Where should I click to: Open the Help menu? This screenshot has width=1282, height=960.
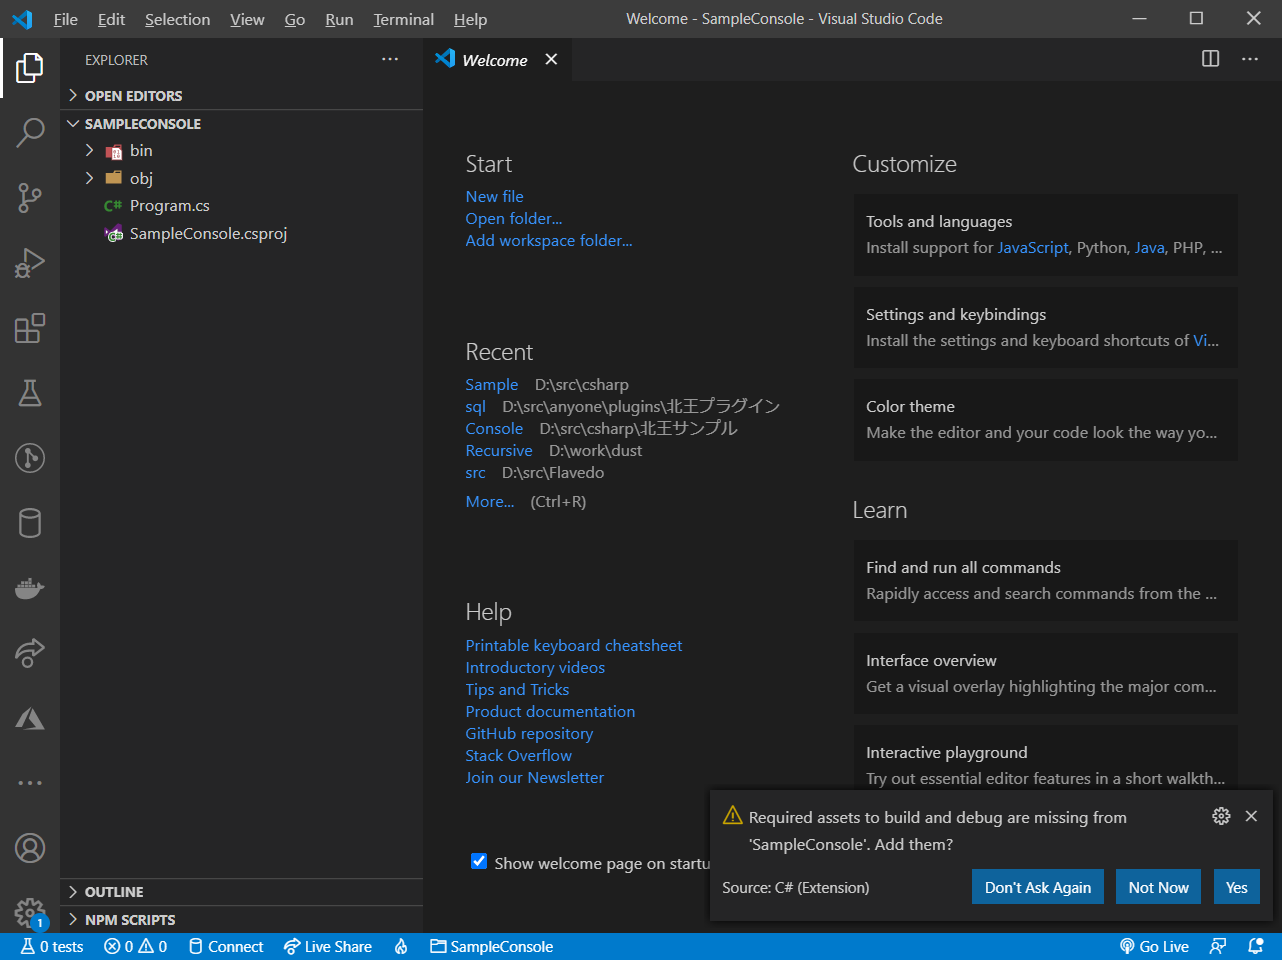pyautogui.click(x=470, y=19)
